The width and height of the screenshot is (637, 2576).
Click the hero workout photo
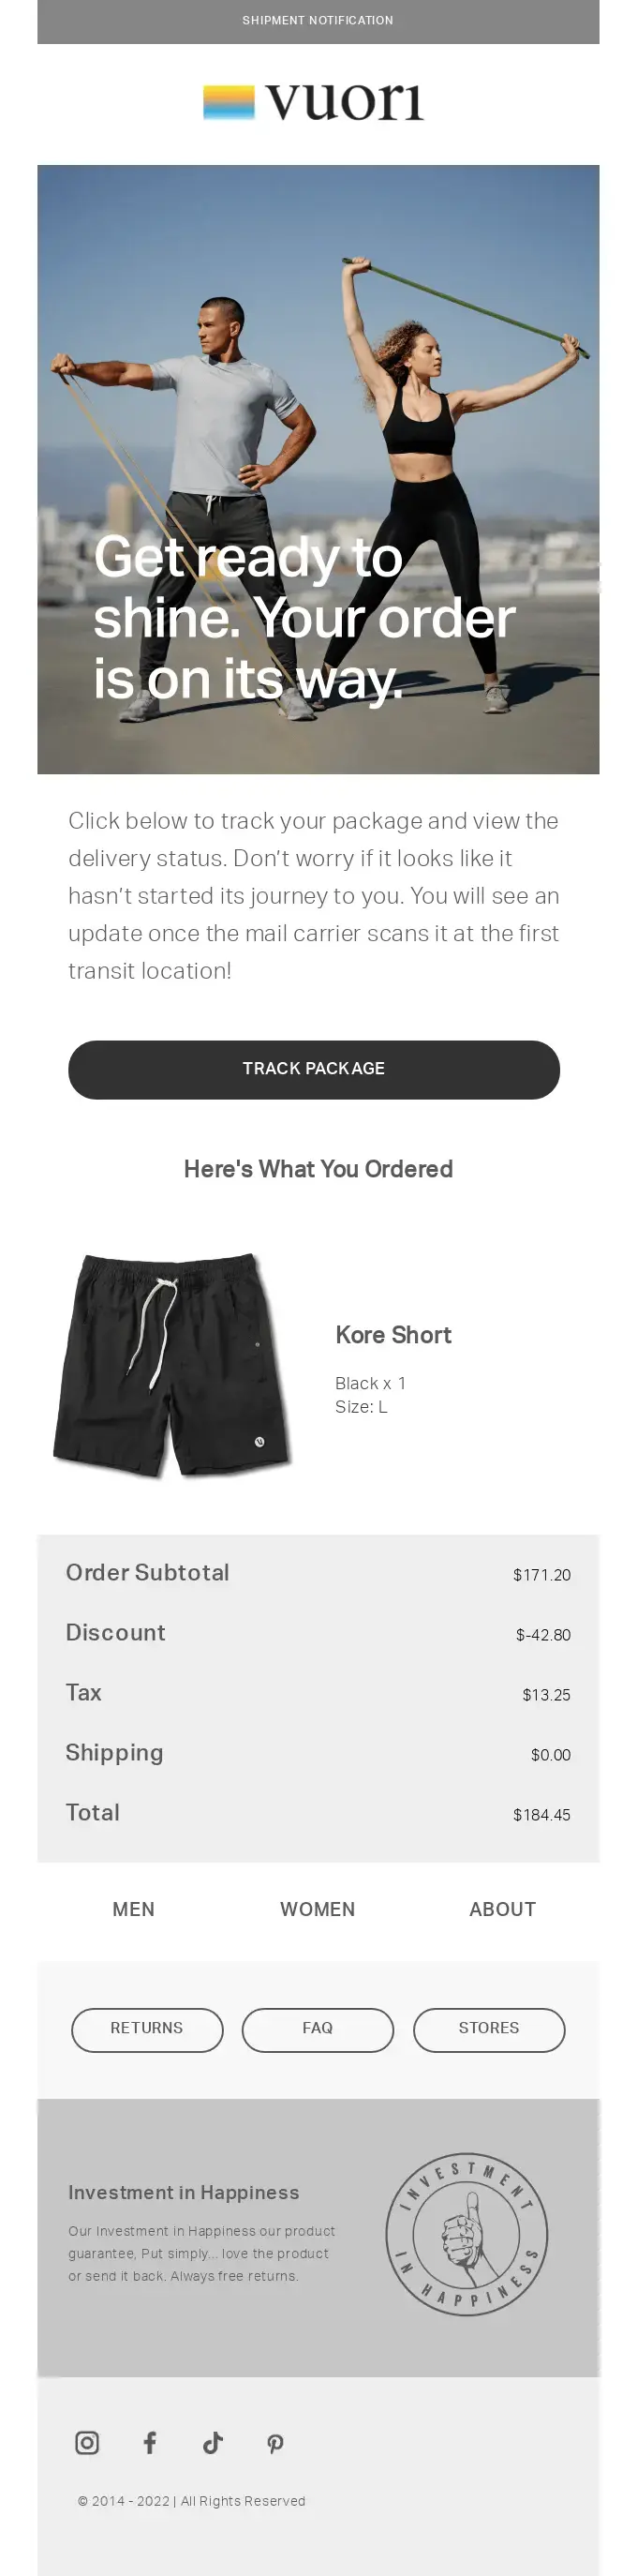(x=318, y=470)
